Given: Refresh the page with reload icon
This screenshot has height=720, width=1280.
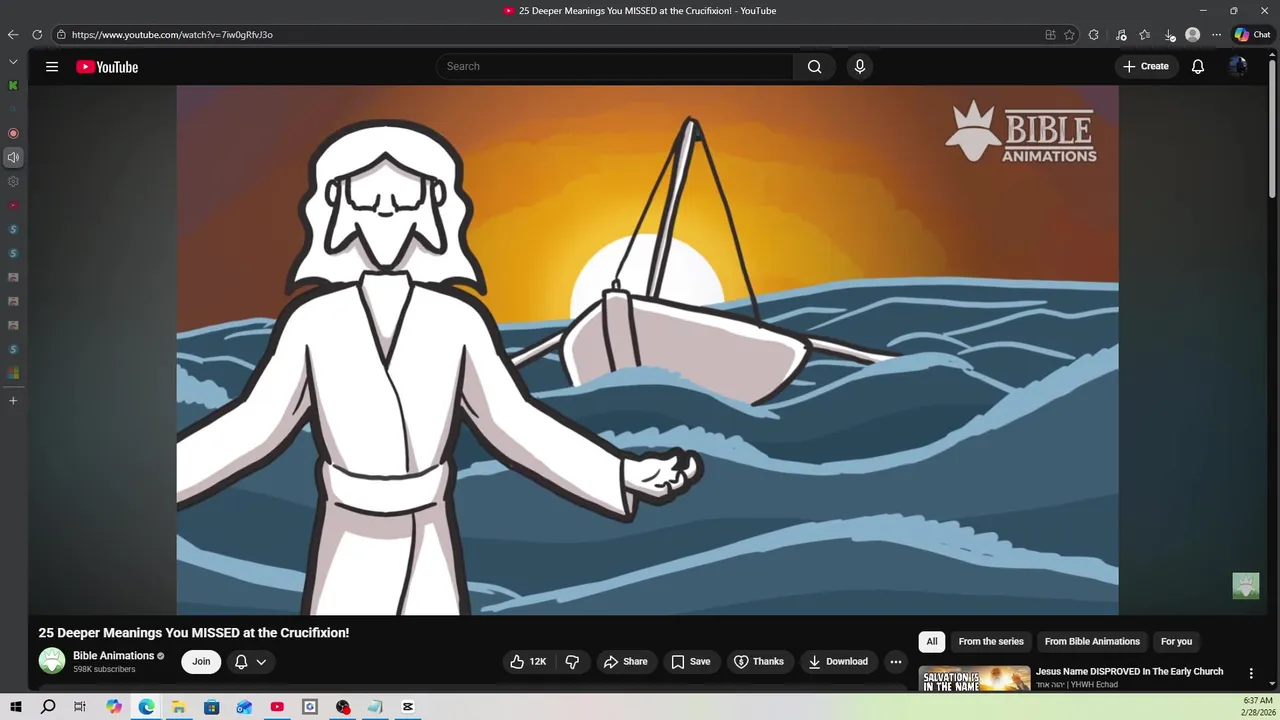Looking at the screenshot, I should pyautogui.click(x=37, y=35).
